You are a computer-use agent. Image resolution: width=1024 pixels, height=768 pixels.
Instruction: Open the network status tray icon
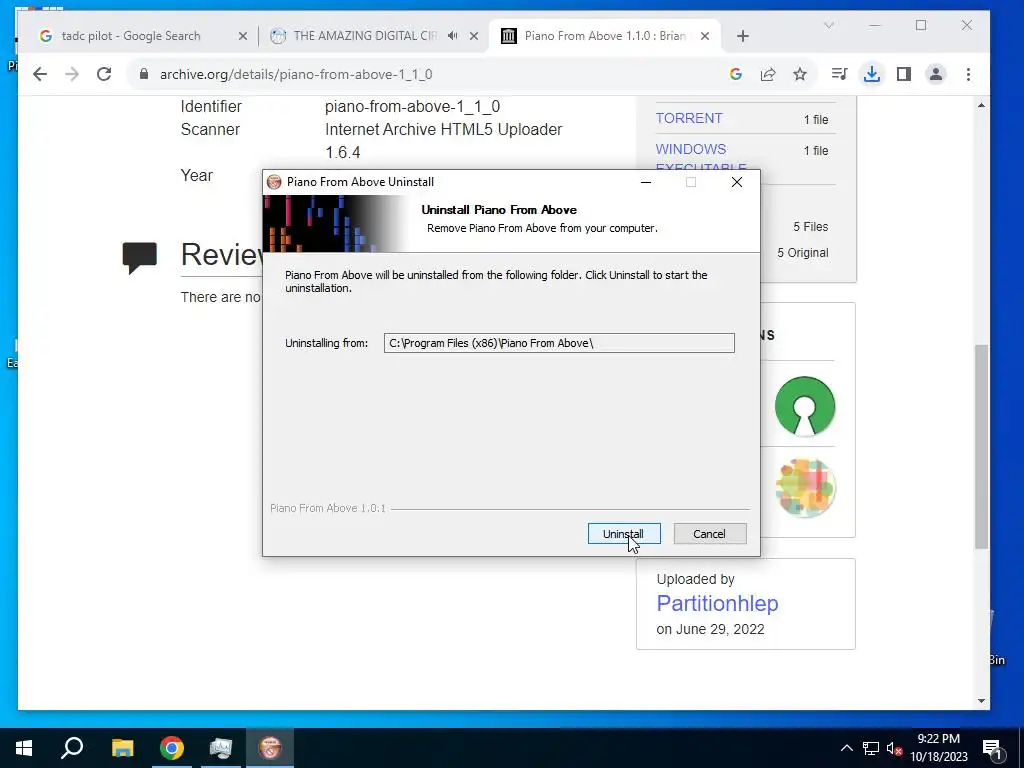pos(871,748)
